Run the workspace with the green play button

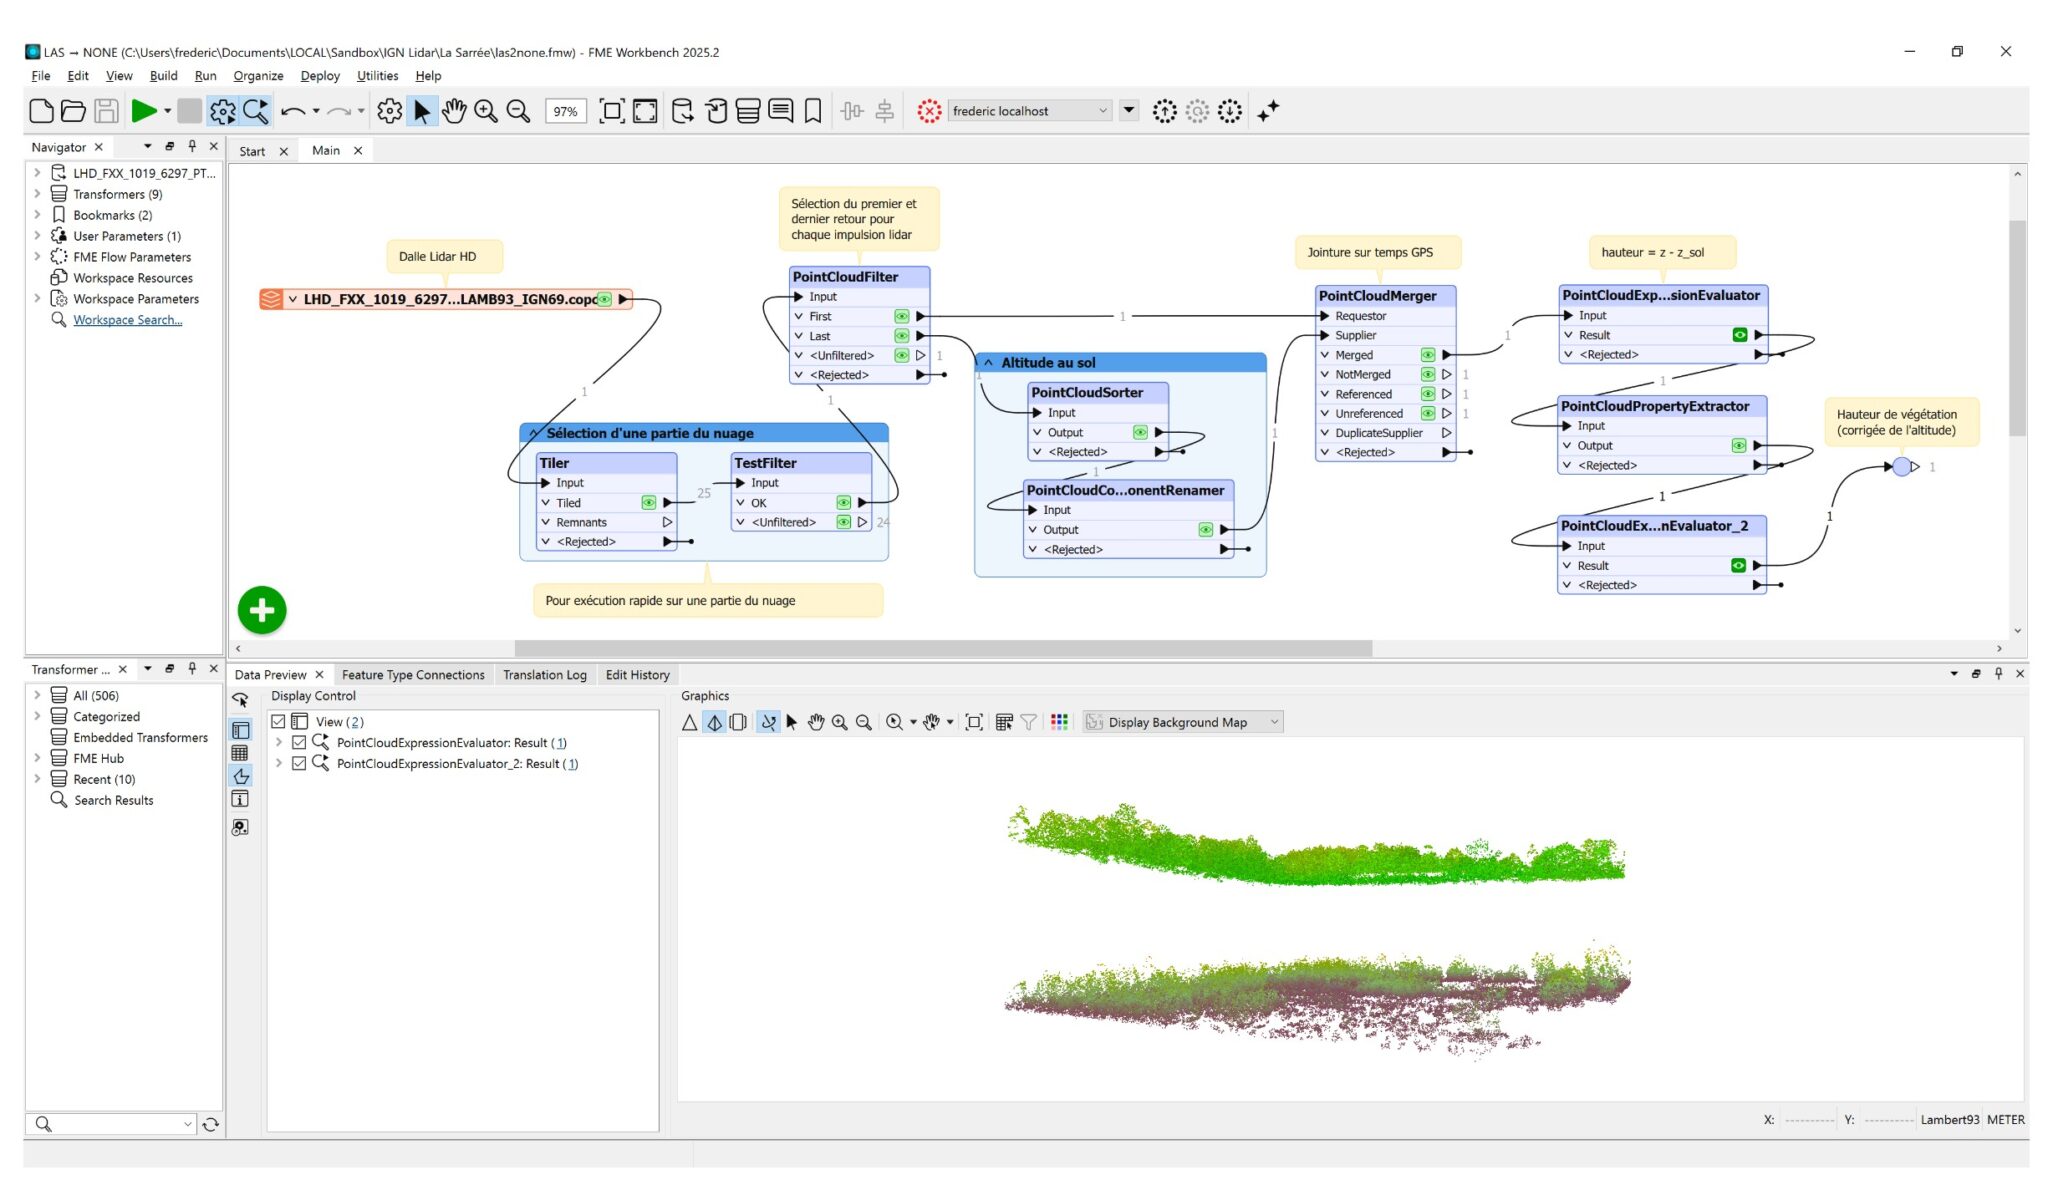tap(141, 111)
